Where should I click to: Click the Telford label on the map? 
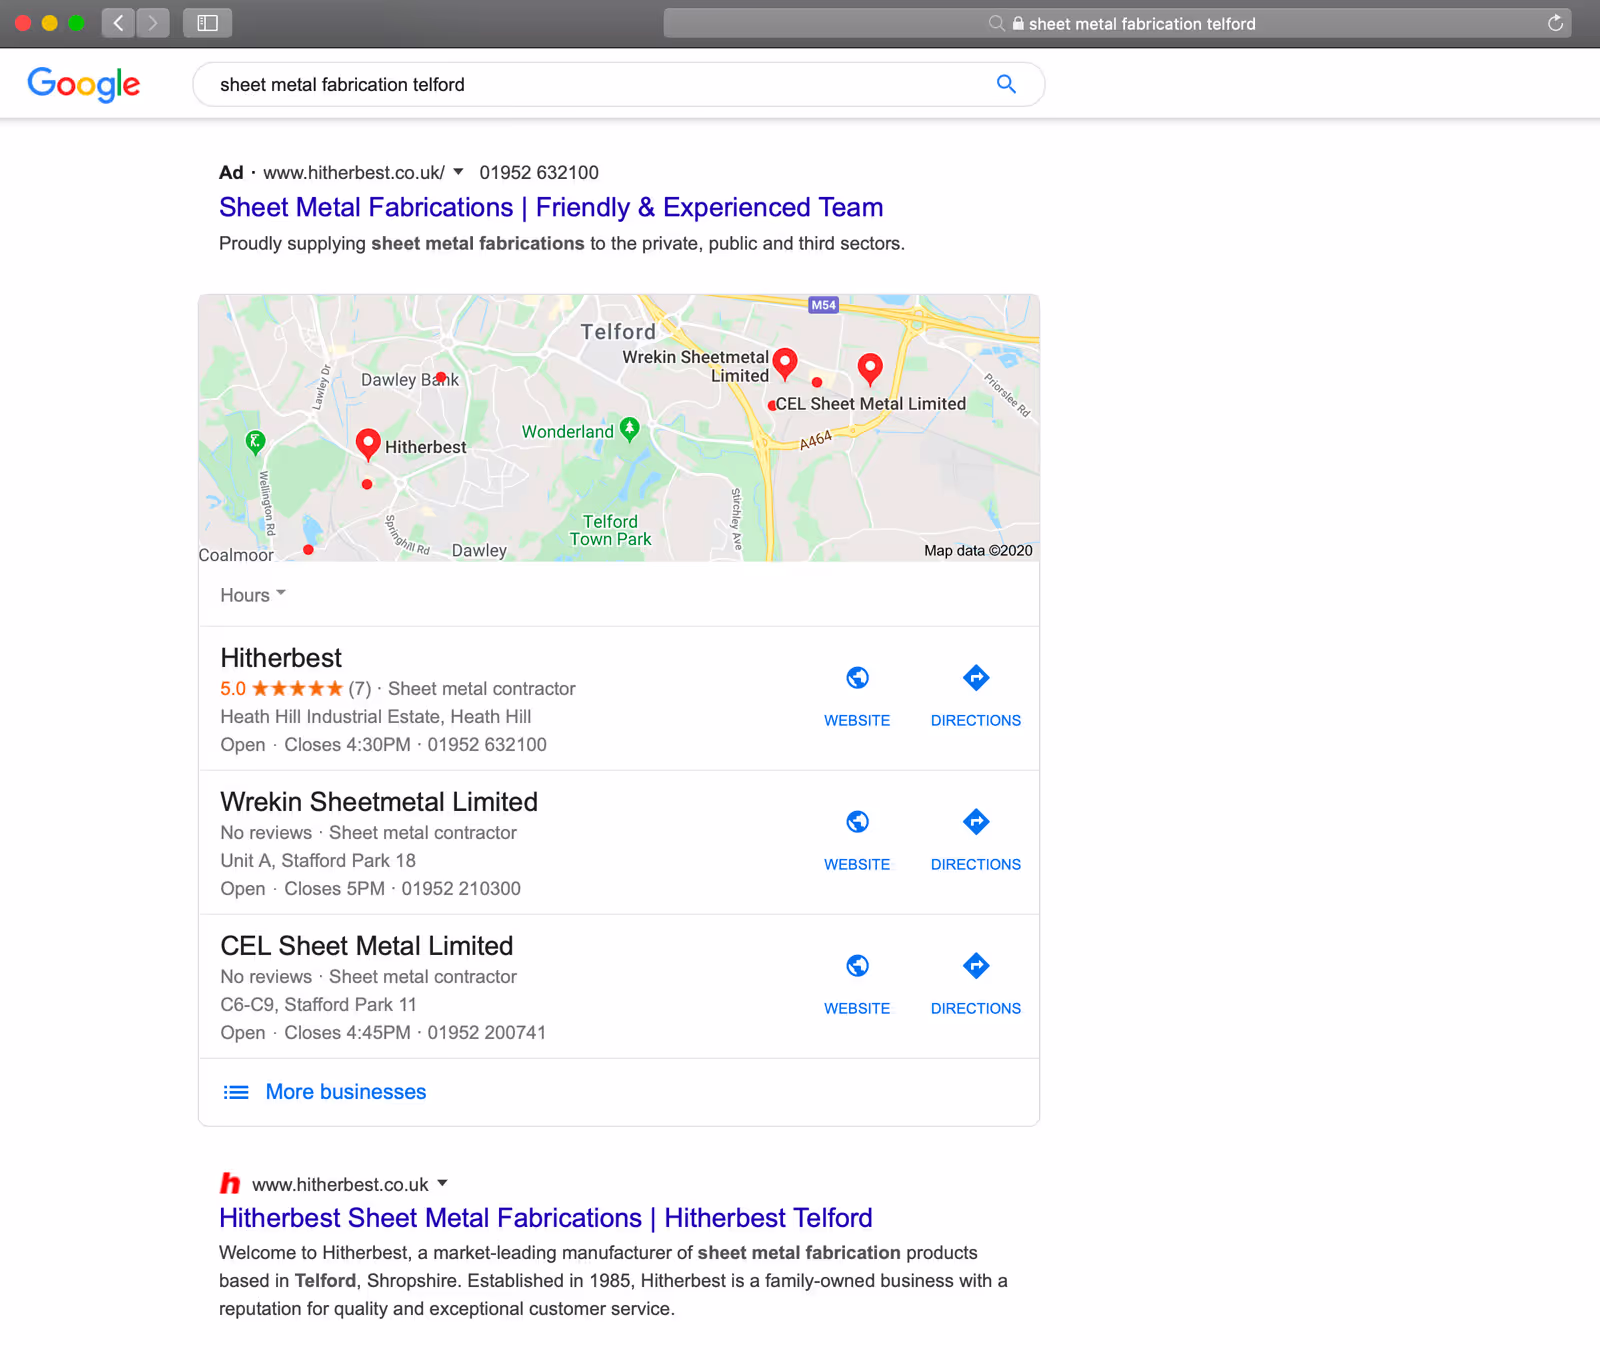[x=618, y=332]
